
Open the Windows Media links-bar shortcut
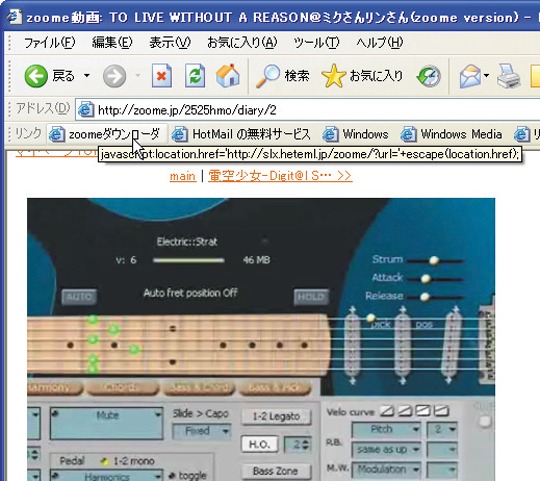[x=451, y=134]
